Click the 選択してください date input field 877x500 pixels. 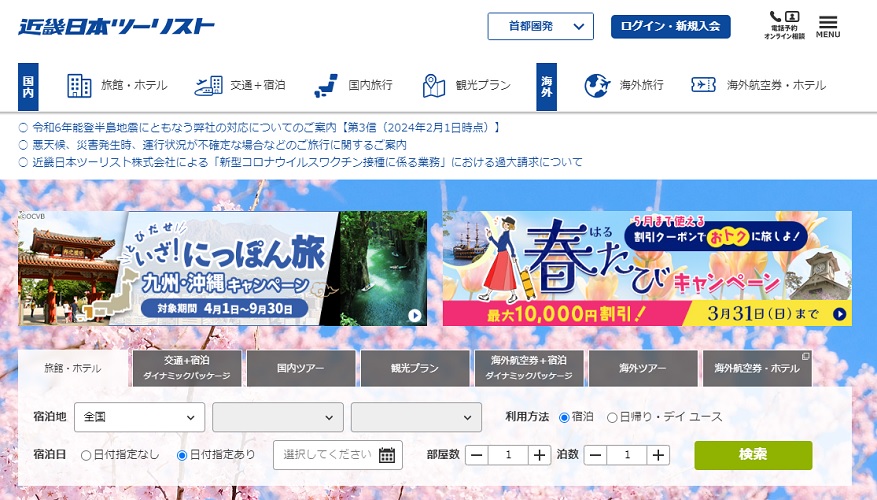338,455
